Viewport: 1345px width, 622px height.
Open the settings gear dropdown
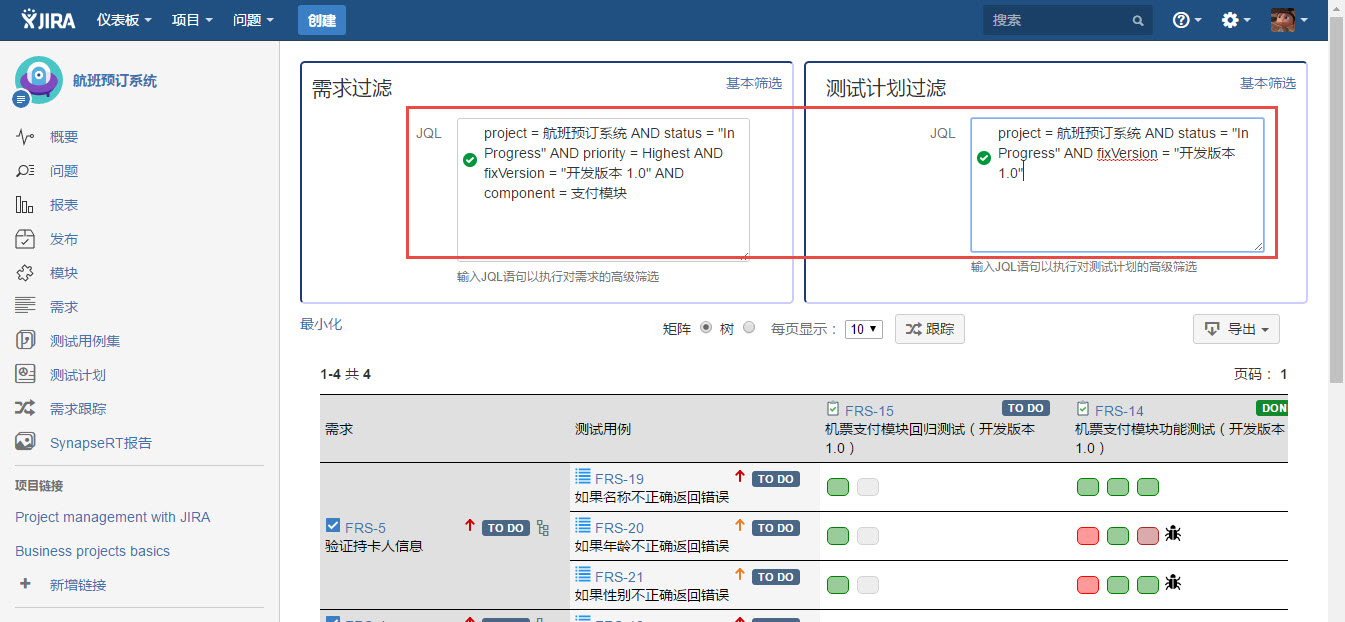[x=1237, y=20]
